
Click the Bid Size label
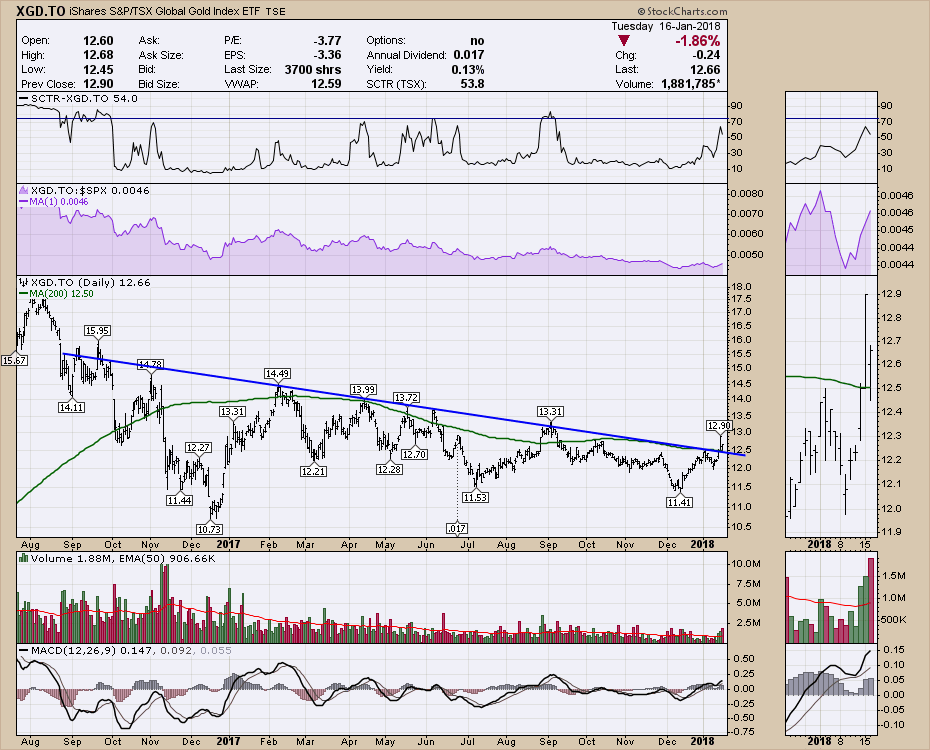[159, 84]
